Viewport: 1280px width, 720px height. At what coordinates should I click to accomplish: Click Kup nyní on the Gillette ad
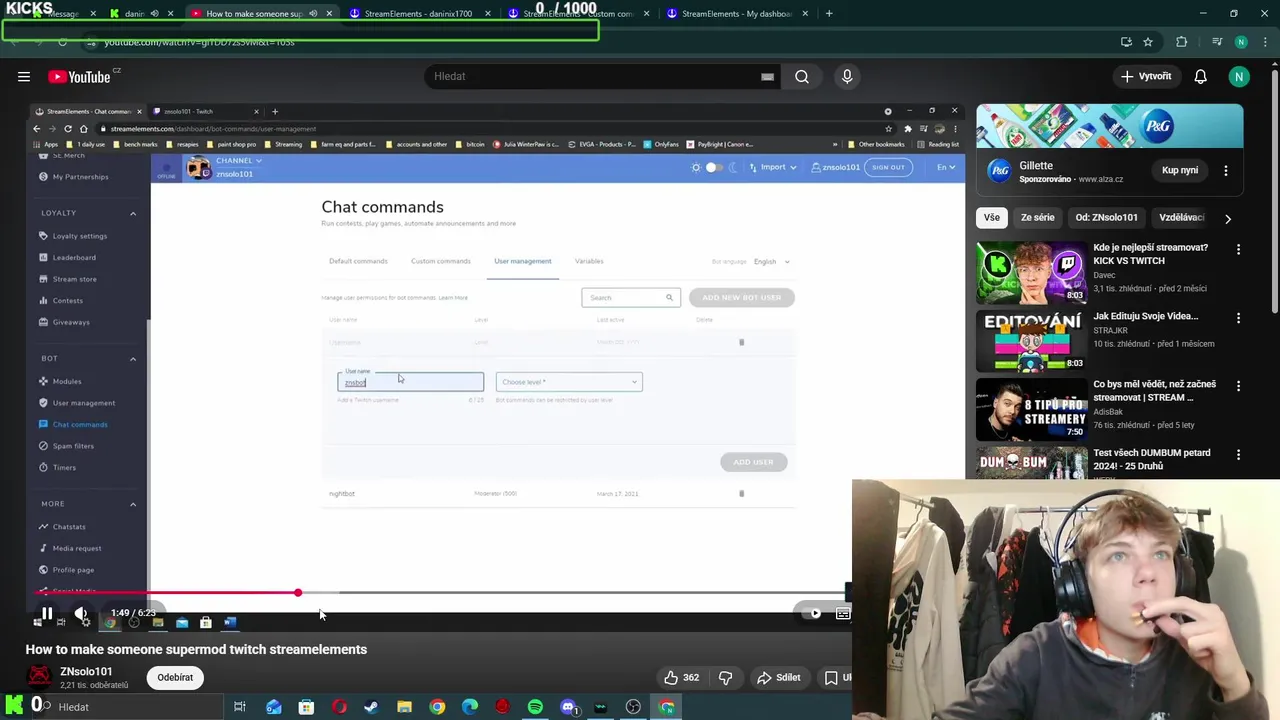click(x=1180, y=170)
